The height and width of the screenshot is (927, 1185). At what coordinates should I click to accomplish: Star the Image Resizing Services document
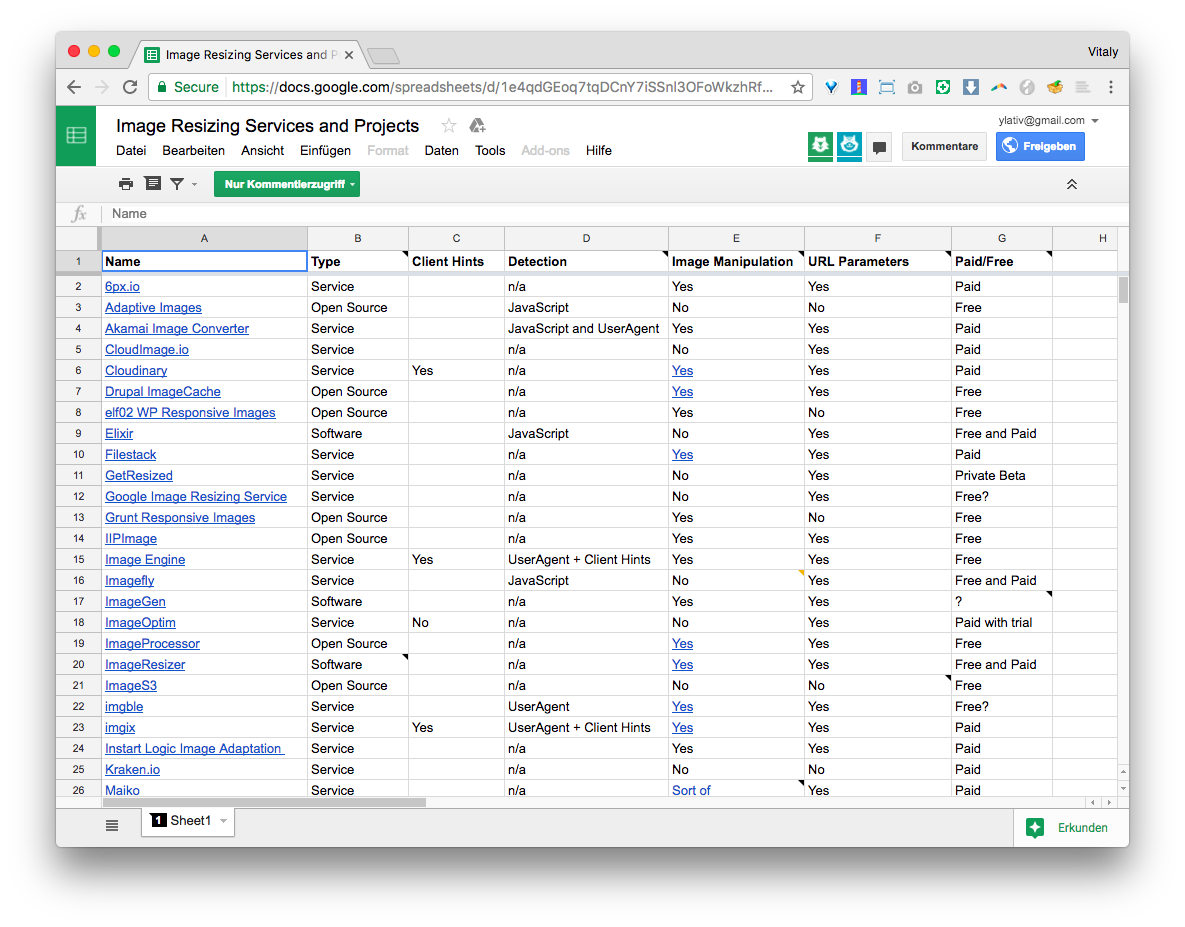(x=448, y=125)
